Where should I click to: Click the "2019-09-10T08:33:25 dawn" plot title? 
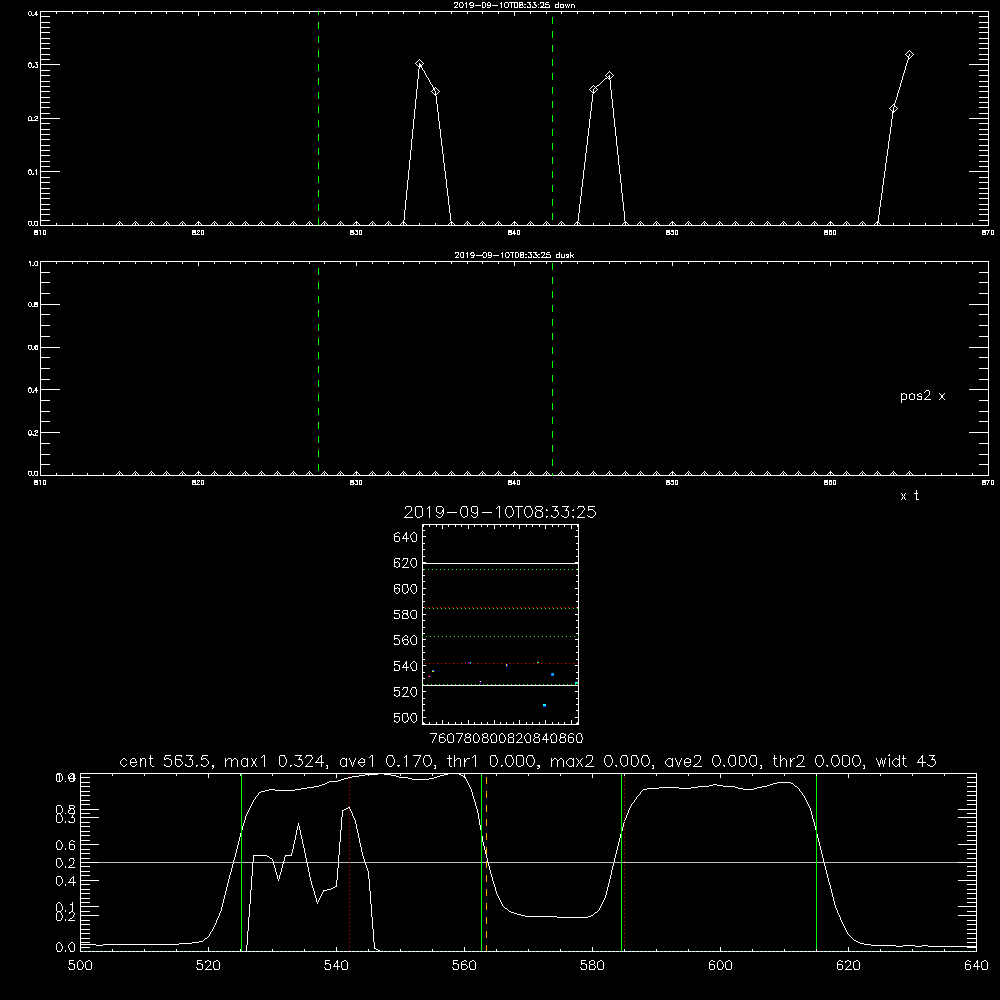coord(514,5)
